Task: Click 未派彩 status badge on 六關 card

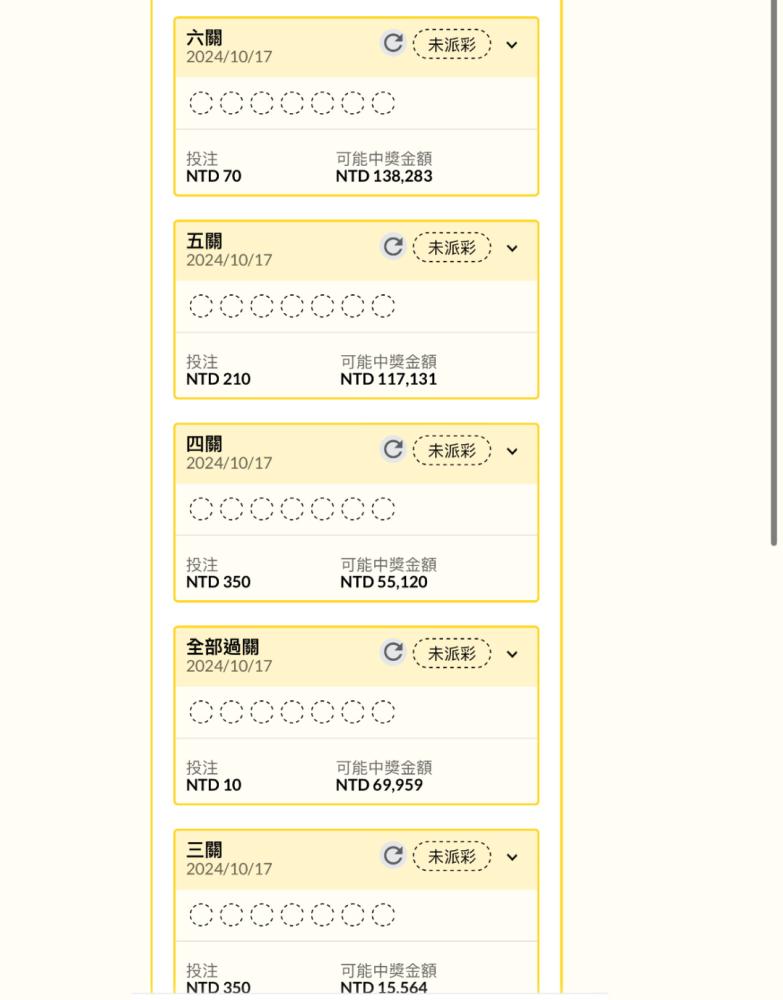Action: coord(452,44)
